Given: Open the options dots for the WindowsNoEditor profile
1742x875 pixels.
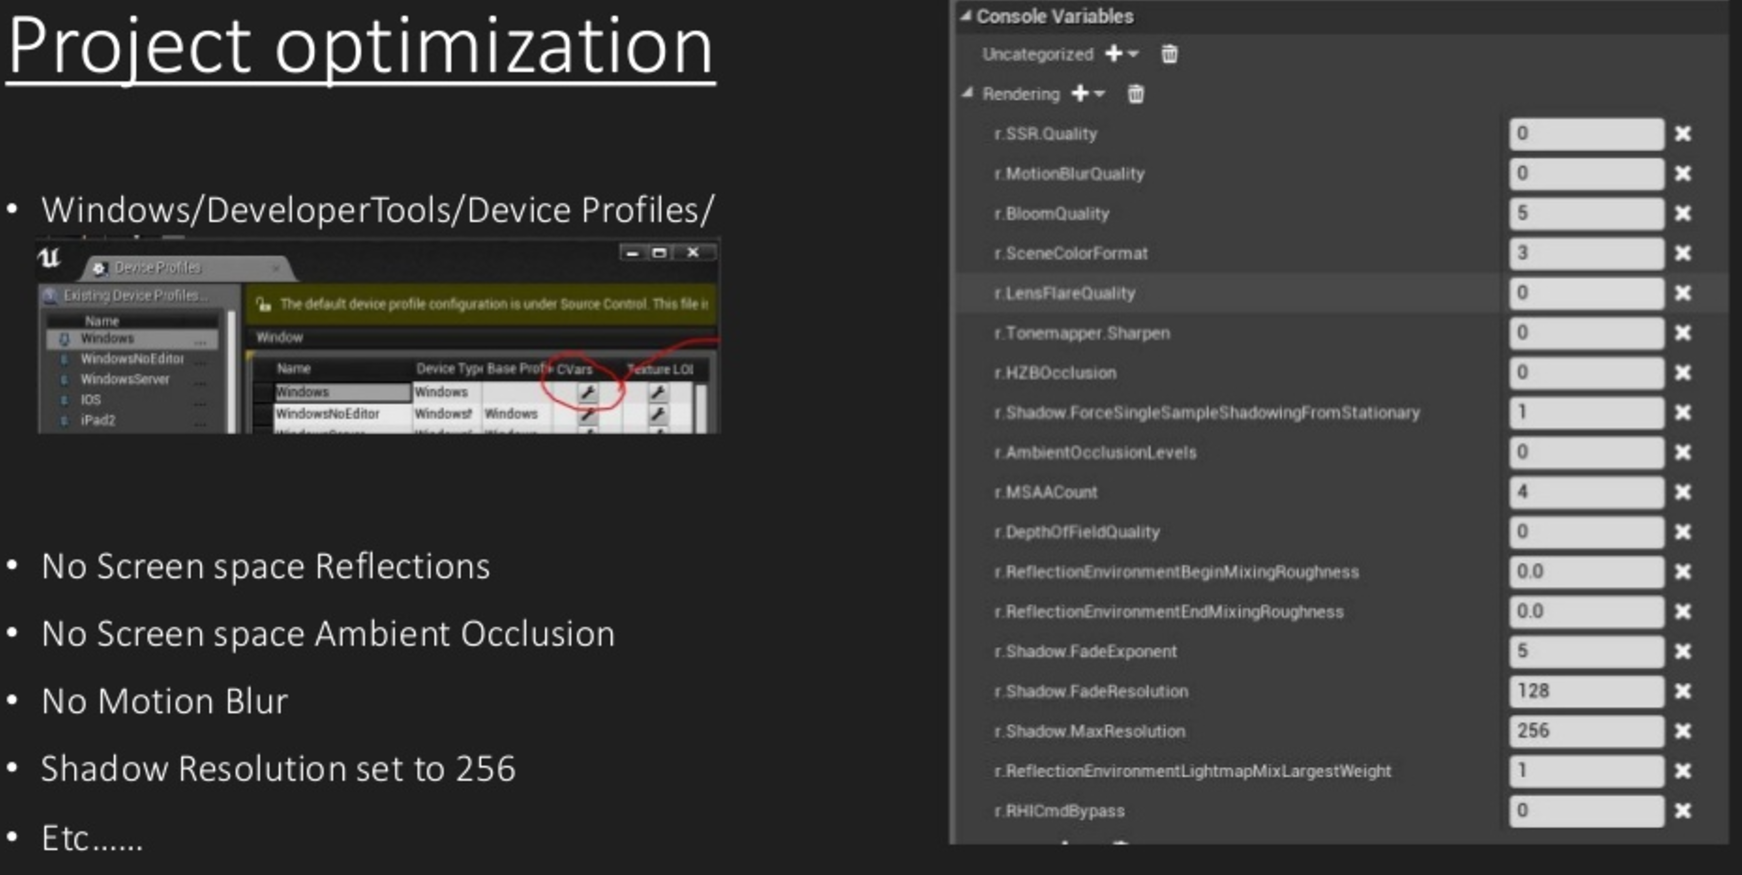Looking at the screenshot, I should click(x=201, y=362).
